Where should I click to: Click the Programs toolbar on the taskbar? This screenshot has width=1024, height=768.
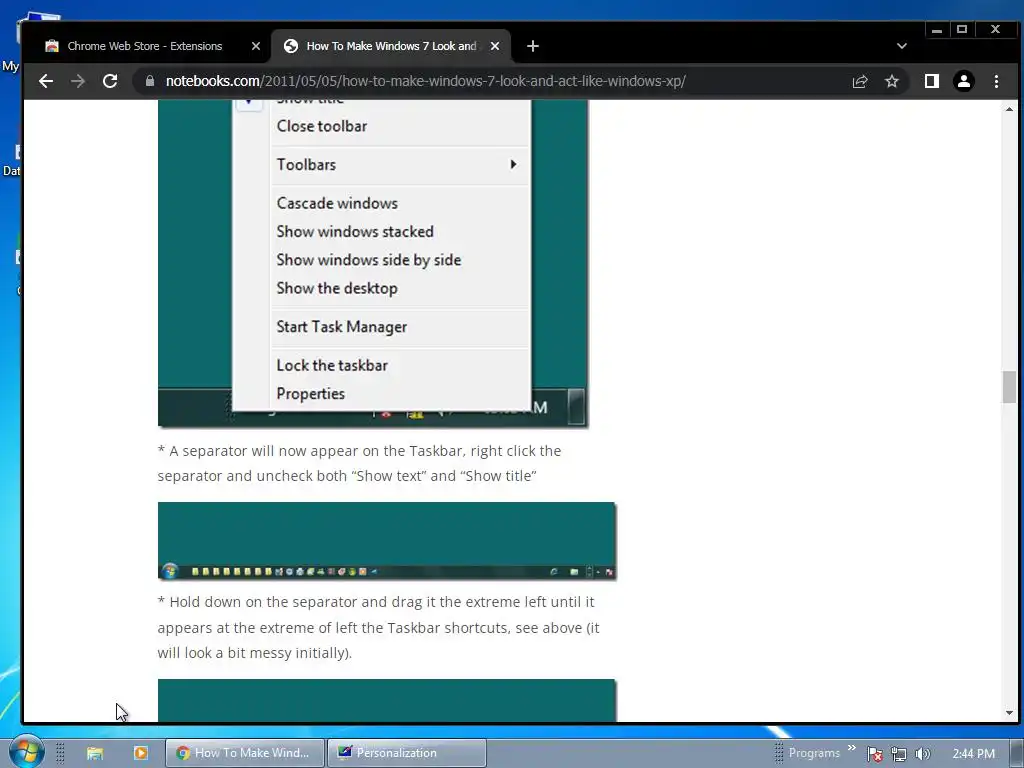pyautogui.click(x=814, y=753)
